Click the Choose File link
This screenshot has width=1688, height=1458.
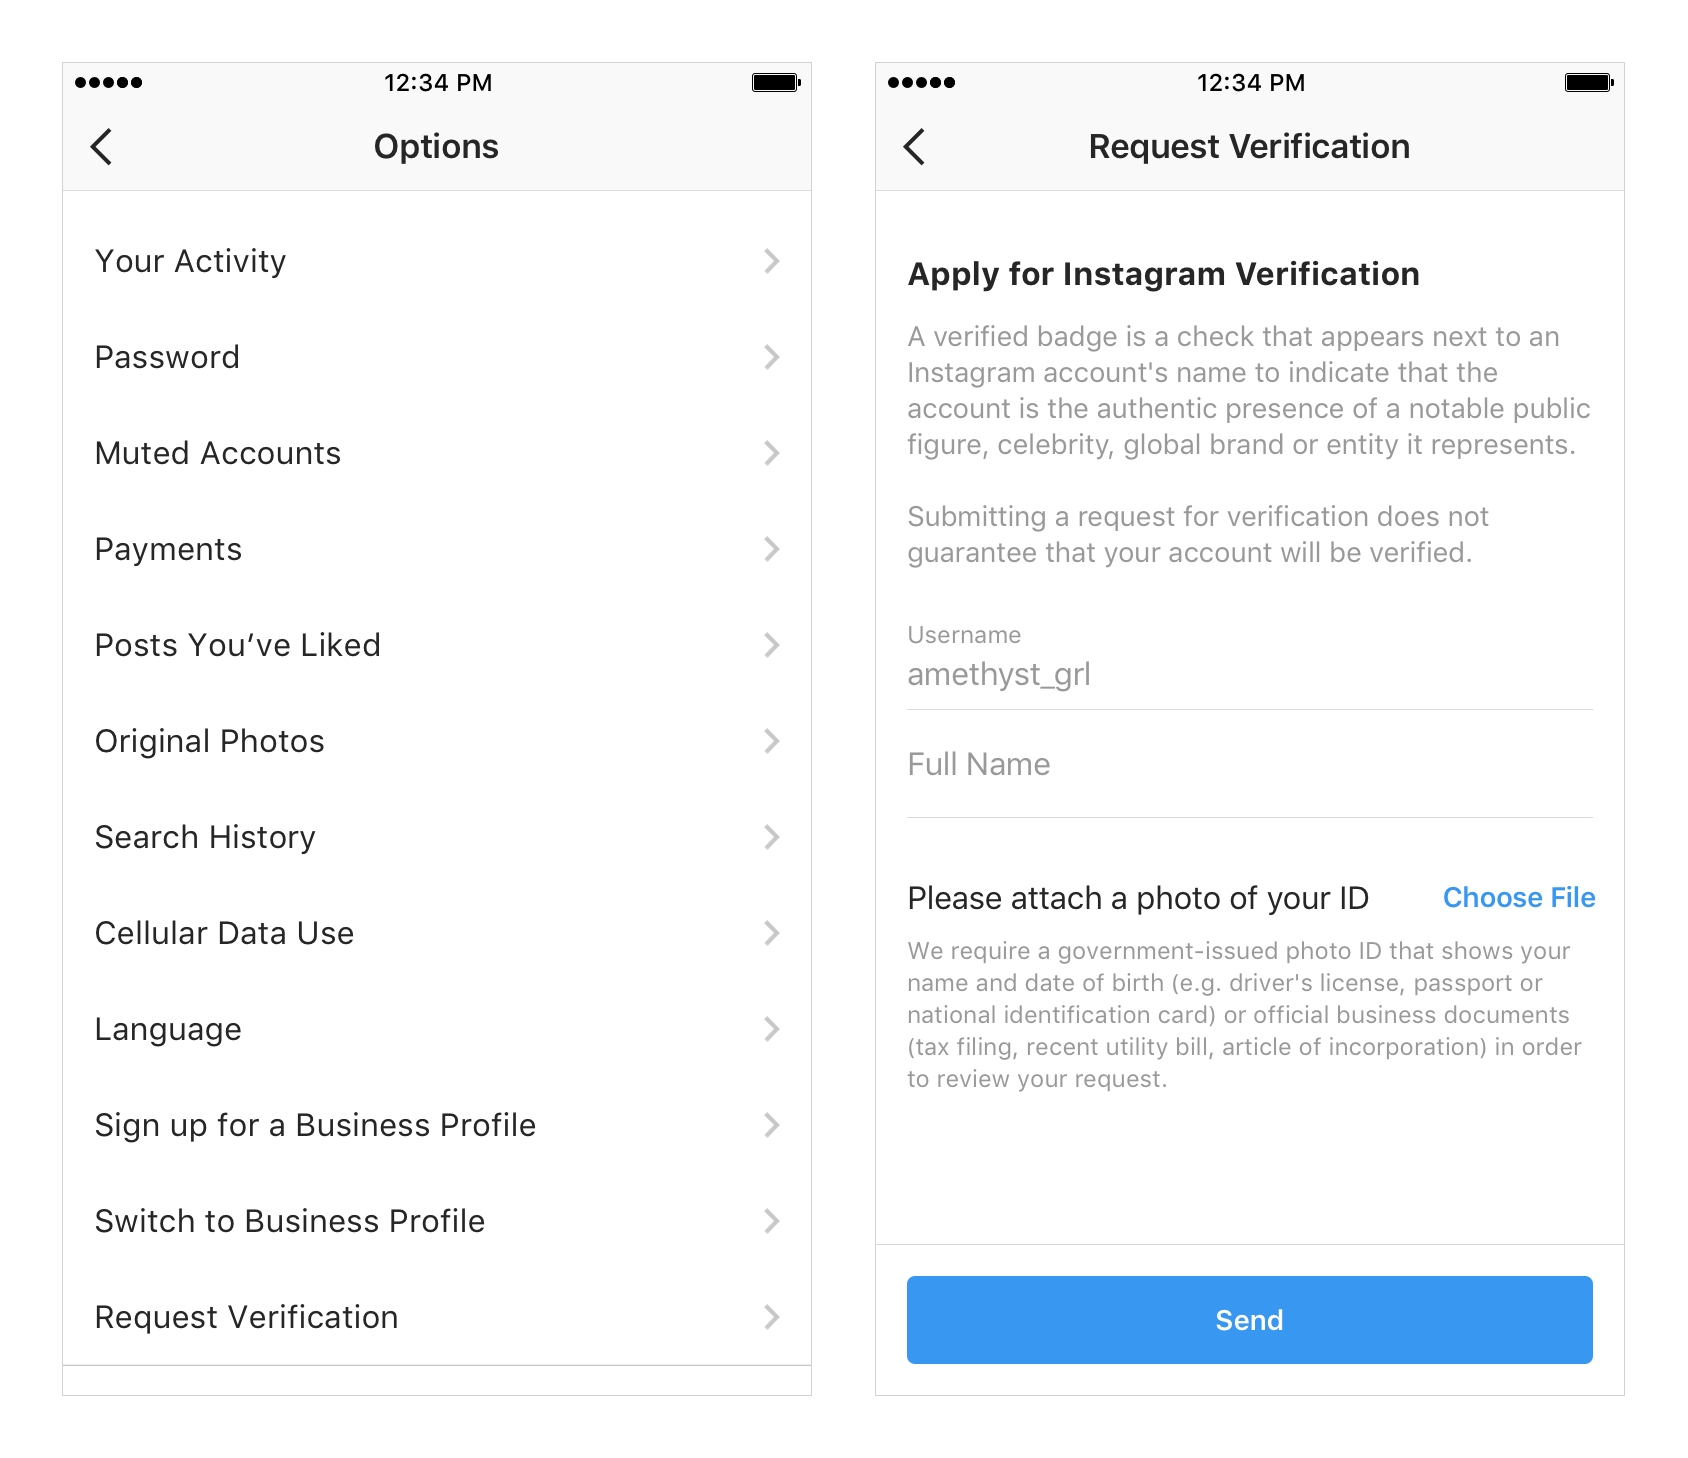coord(1519,898)
